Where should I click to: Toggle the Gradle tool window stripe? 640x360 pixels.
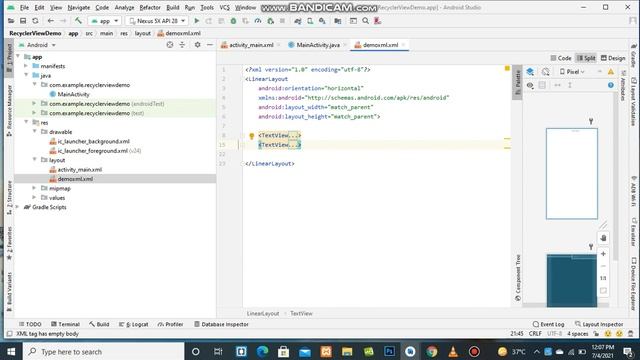point(633,56)
